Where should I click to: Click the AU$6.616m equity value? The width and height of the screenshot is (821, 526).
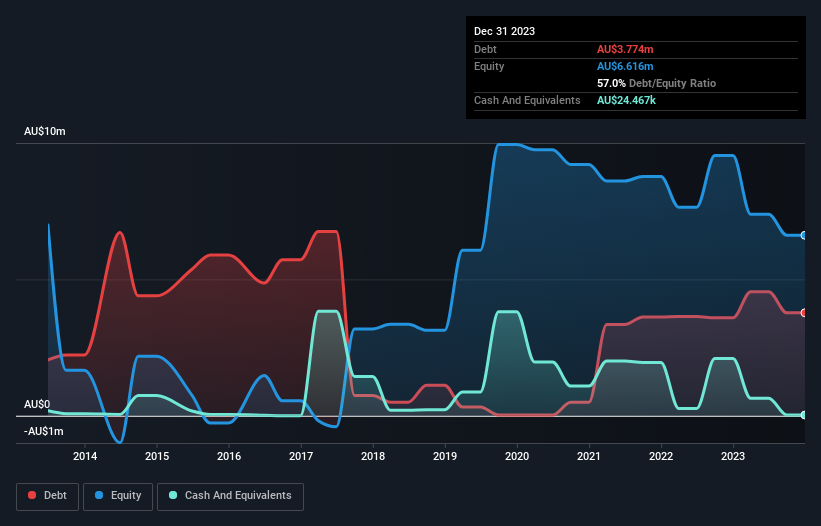point(625,66)
